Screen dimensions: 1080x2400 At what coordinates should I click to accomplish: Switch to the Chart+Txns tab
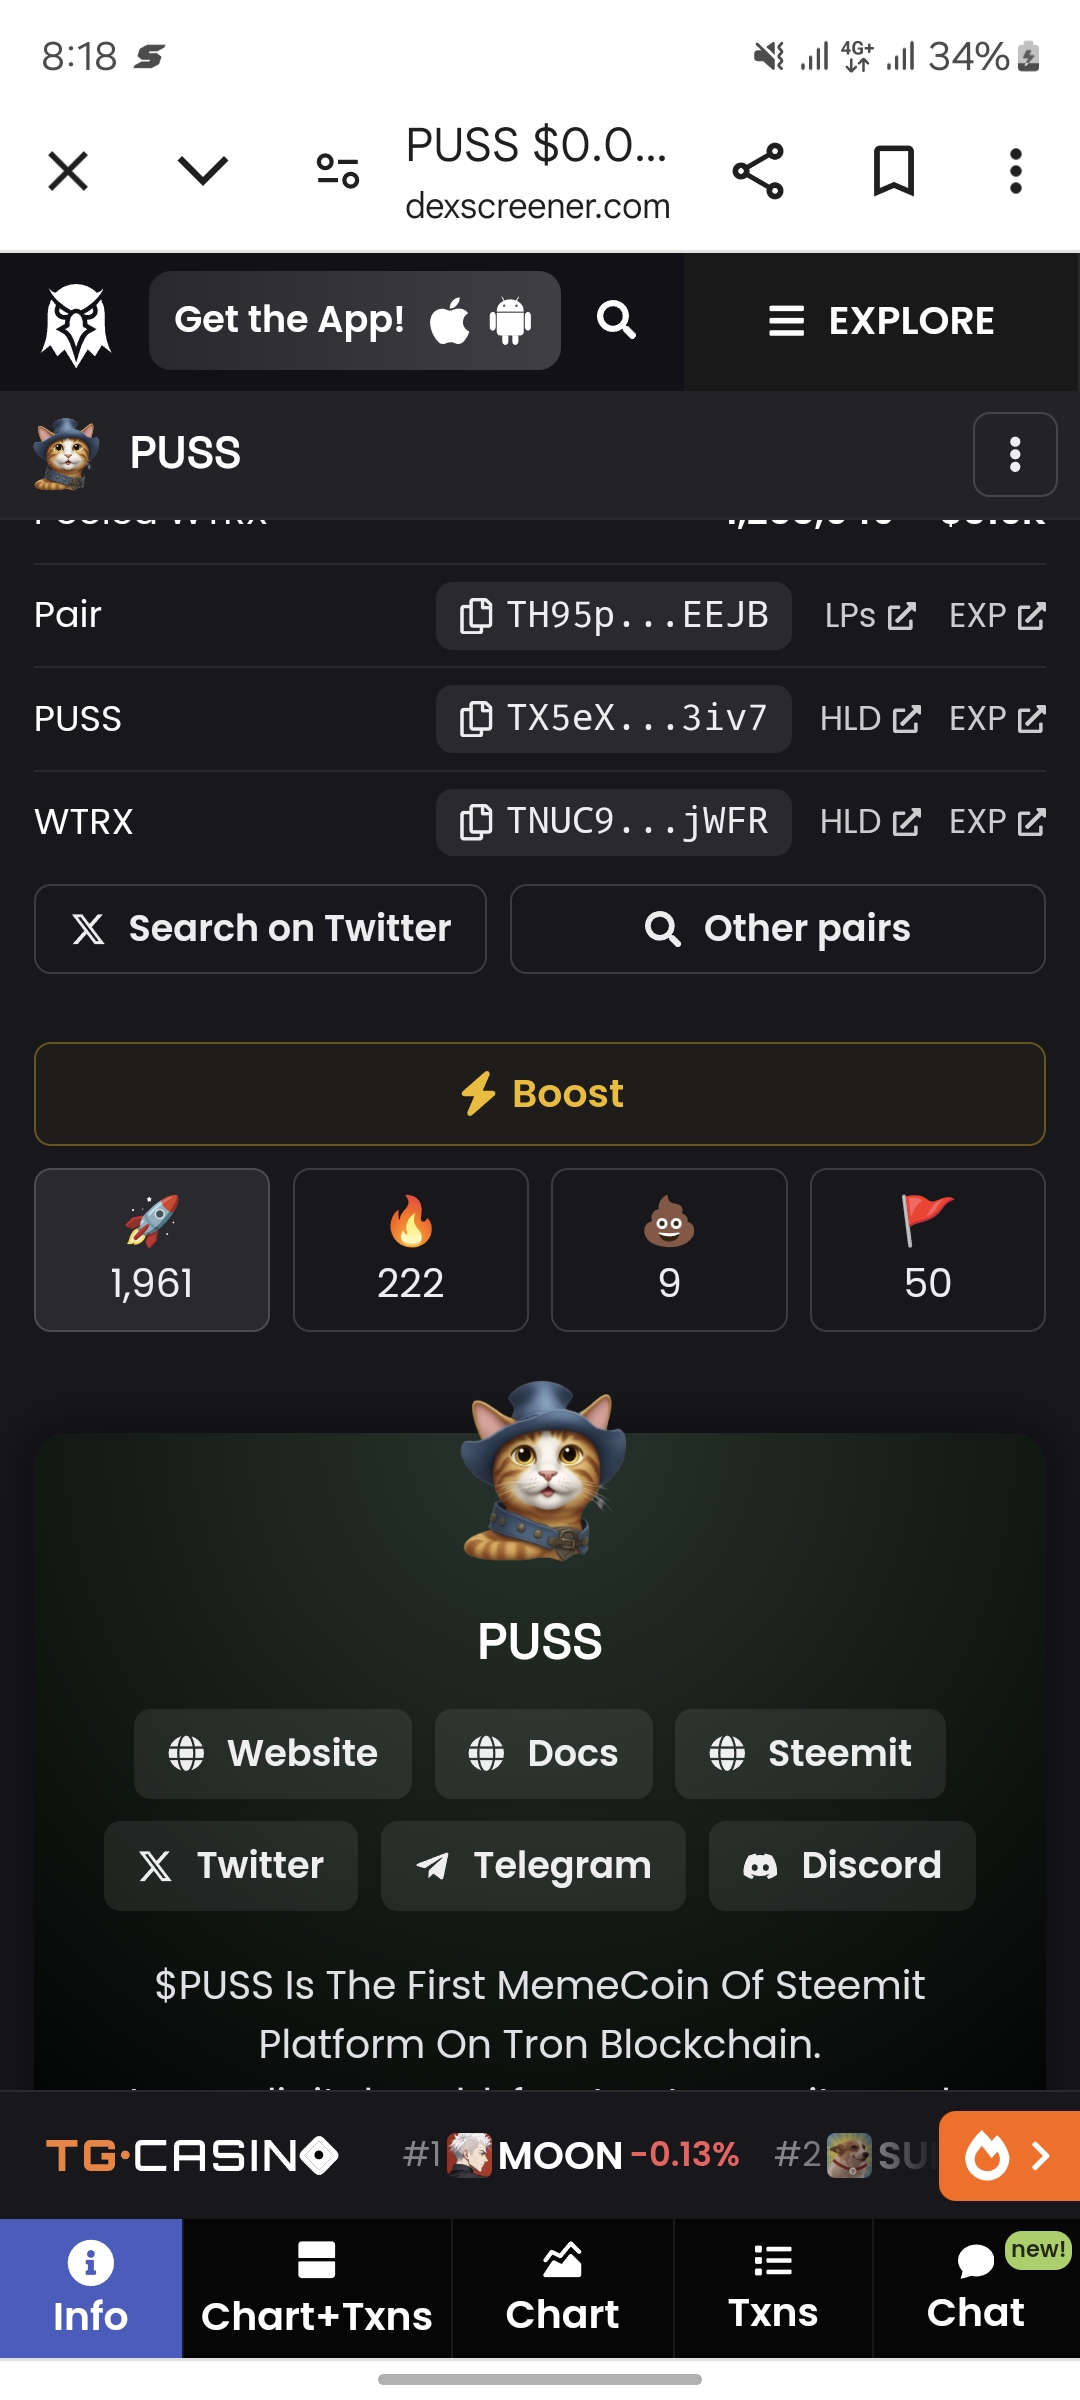(x=317, y=2289)
